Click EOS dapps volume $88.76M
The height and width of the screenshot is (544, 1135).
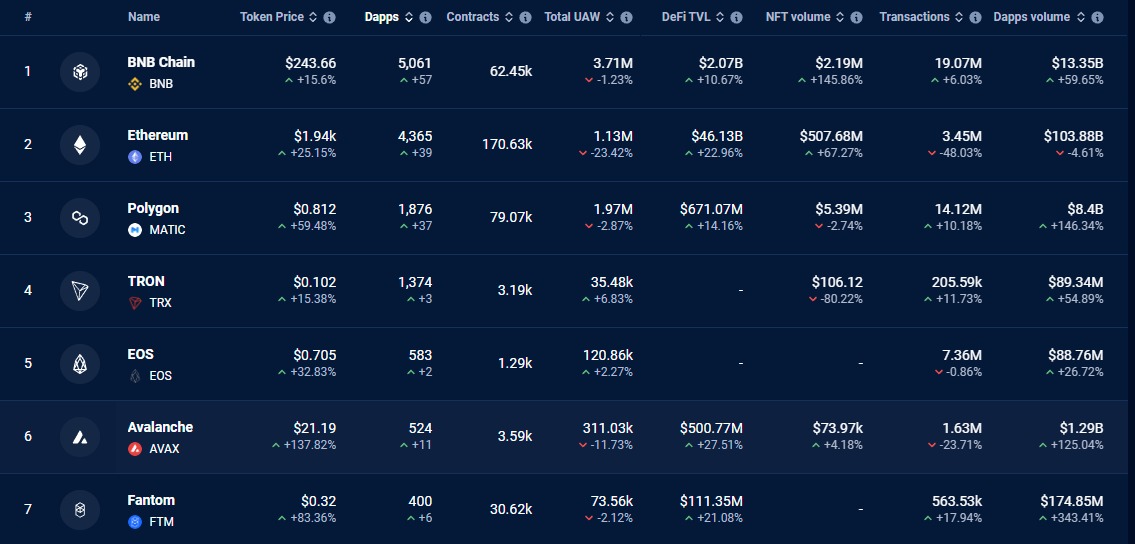pyautogui.click(x=1076, y=355)
